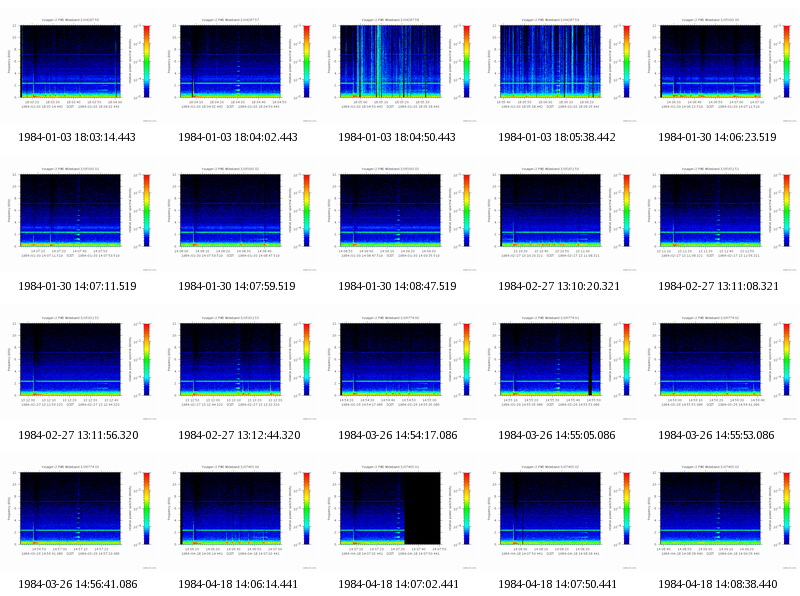Click the caption 1984-01-03 18:04:02.443

tap(238, 137)
